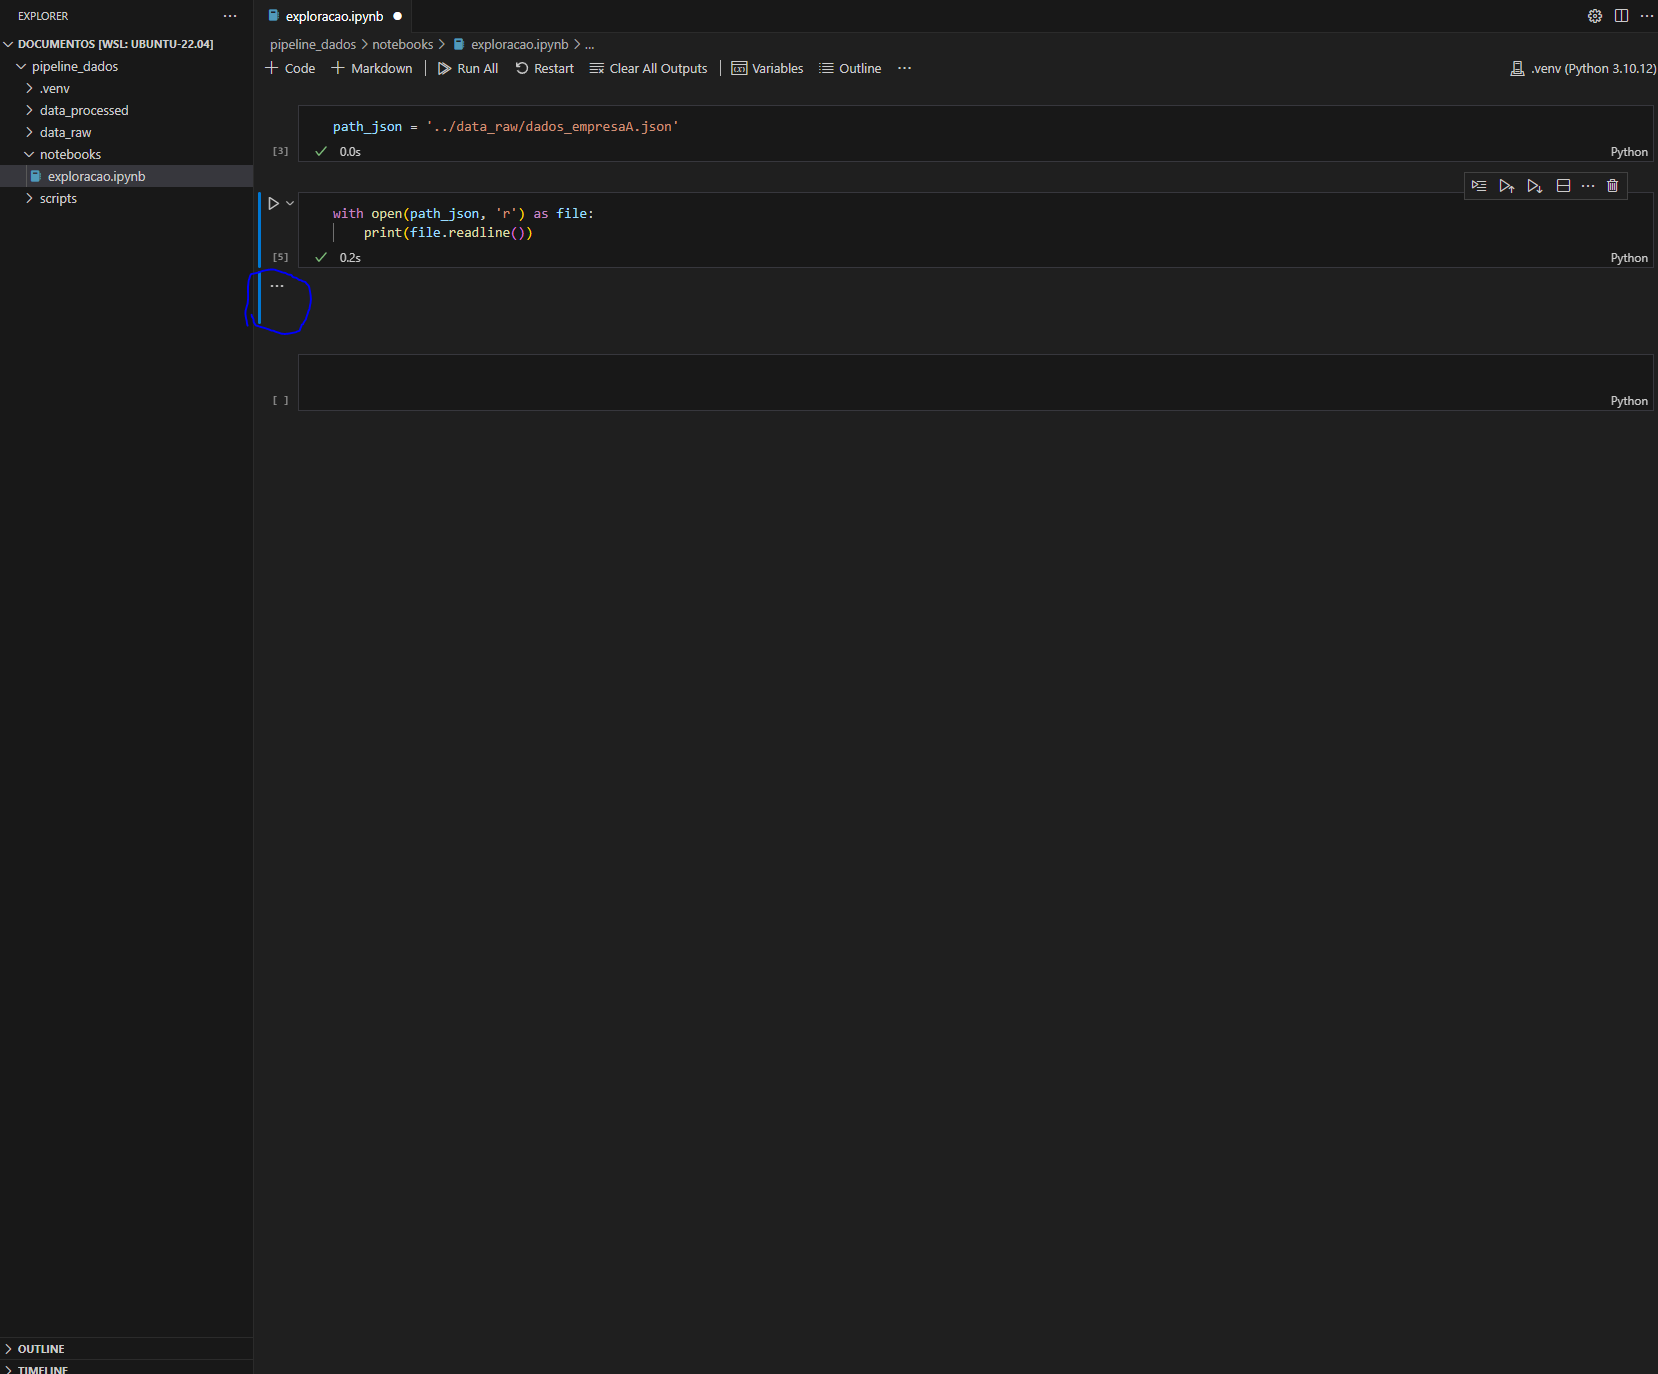This screenshot has width=1658, height=1374.
Task: Open notebook settings gear icon
Action: point(1595,16)
